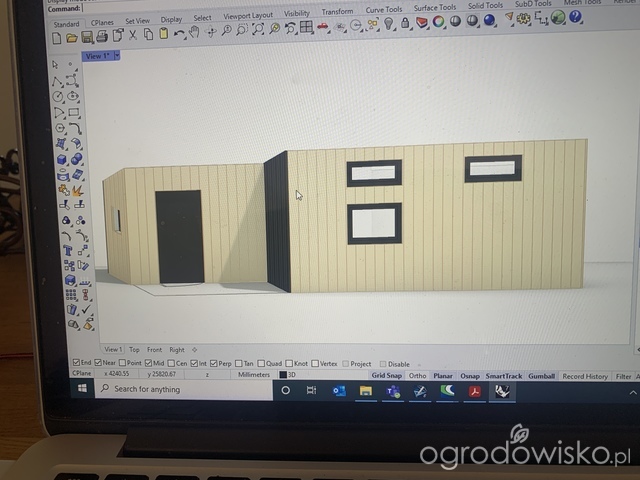Click the Windows search box
Image resolution: width=640 pixels, height=480 pixels.
[x=184, y=389]
